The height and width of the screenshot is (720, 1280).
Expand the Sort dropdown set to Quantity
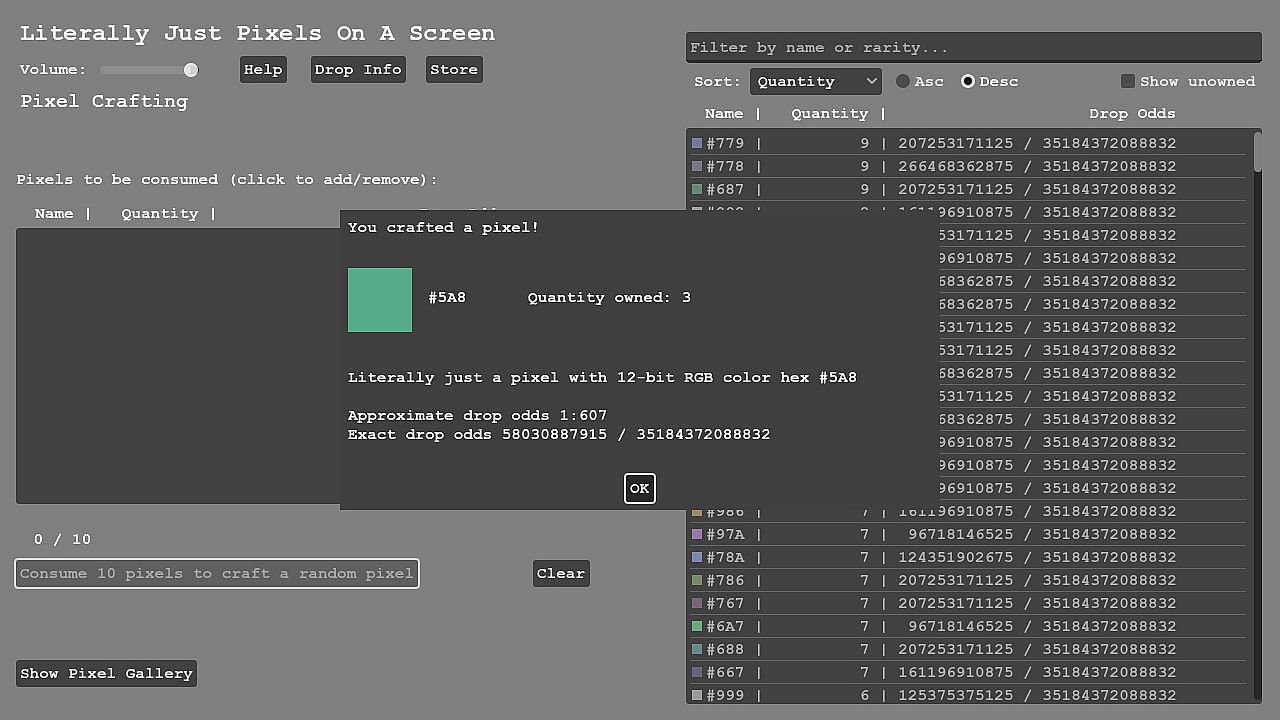pyautogui.click(x=815, y=81)
